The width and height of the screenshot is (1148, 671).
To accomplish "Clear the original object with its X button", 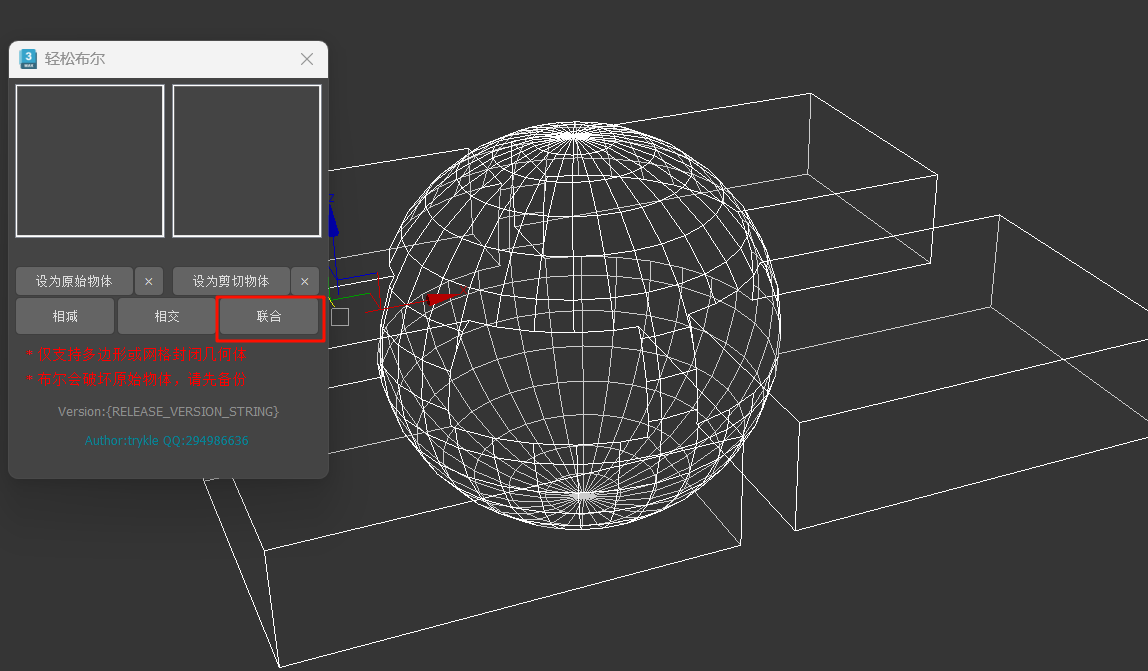I will pos(149,281).
